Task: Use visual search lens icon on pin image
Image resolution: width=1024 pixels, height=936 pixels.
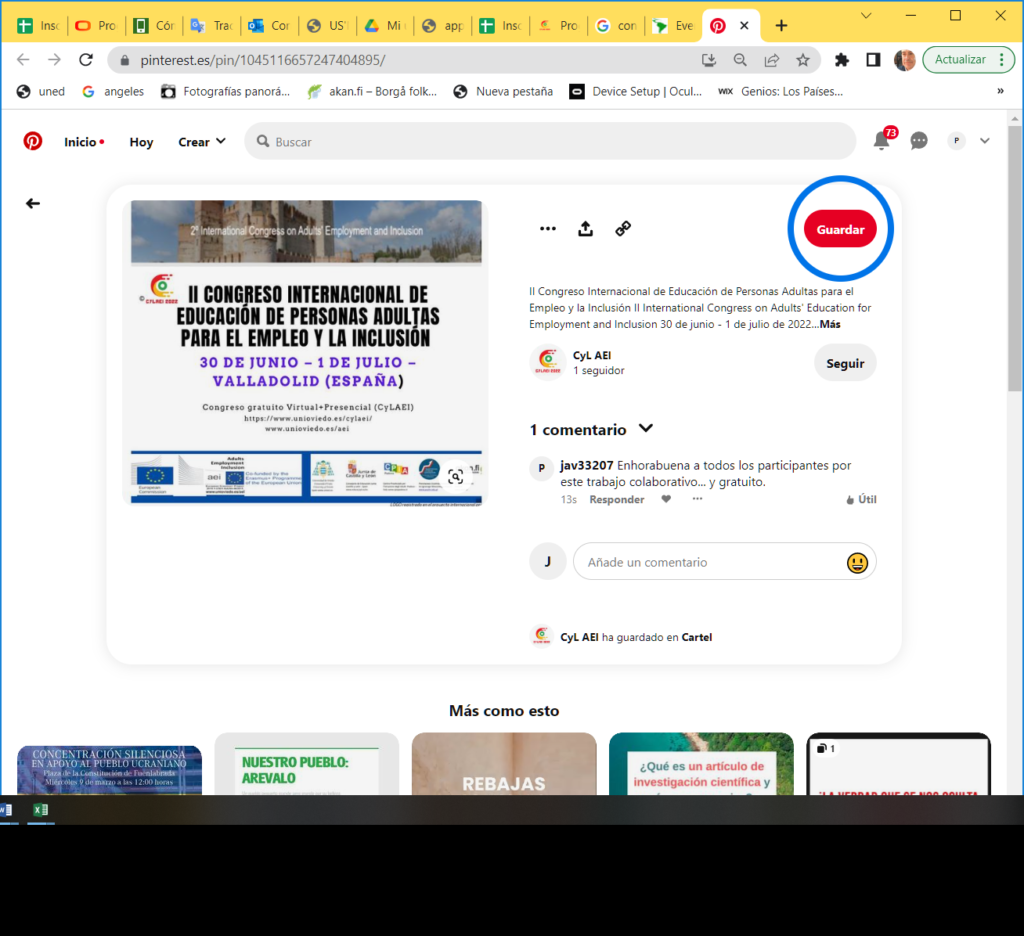Action: [456, 477]
